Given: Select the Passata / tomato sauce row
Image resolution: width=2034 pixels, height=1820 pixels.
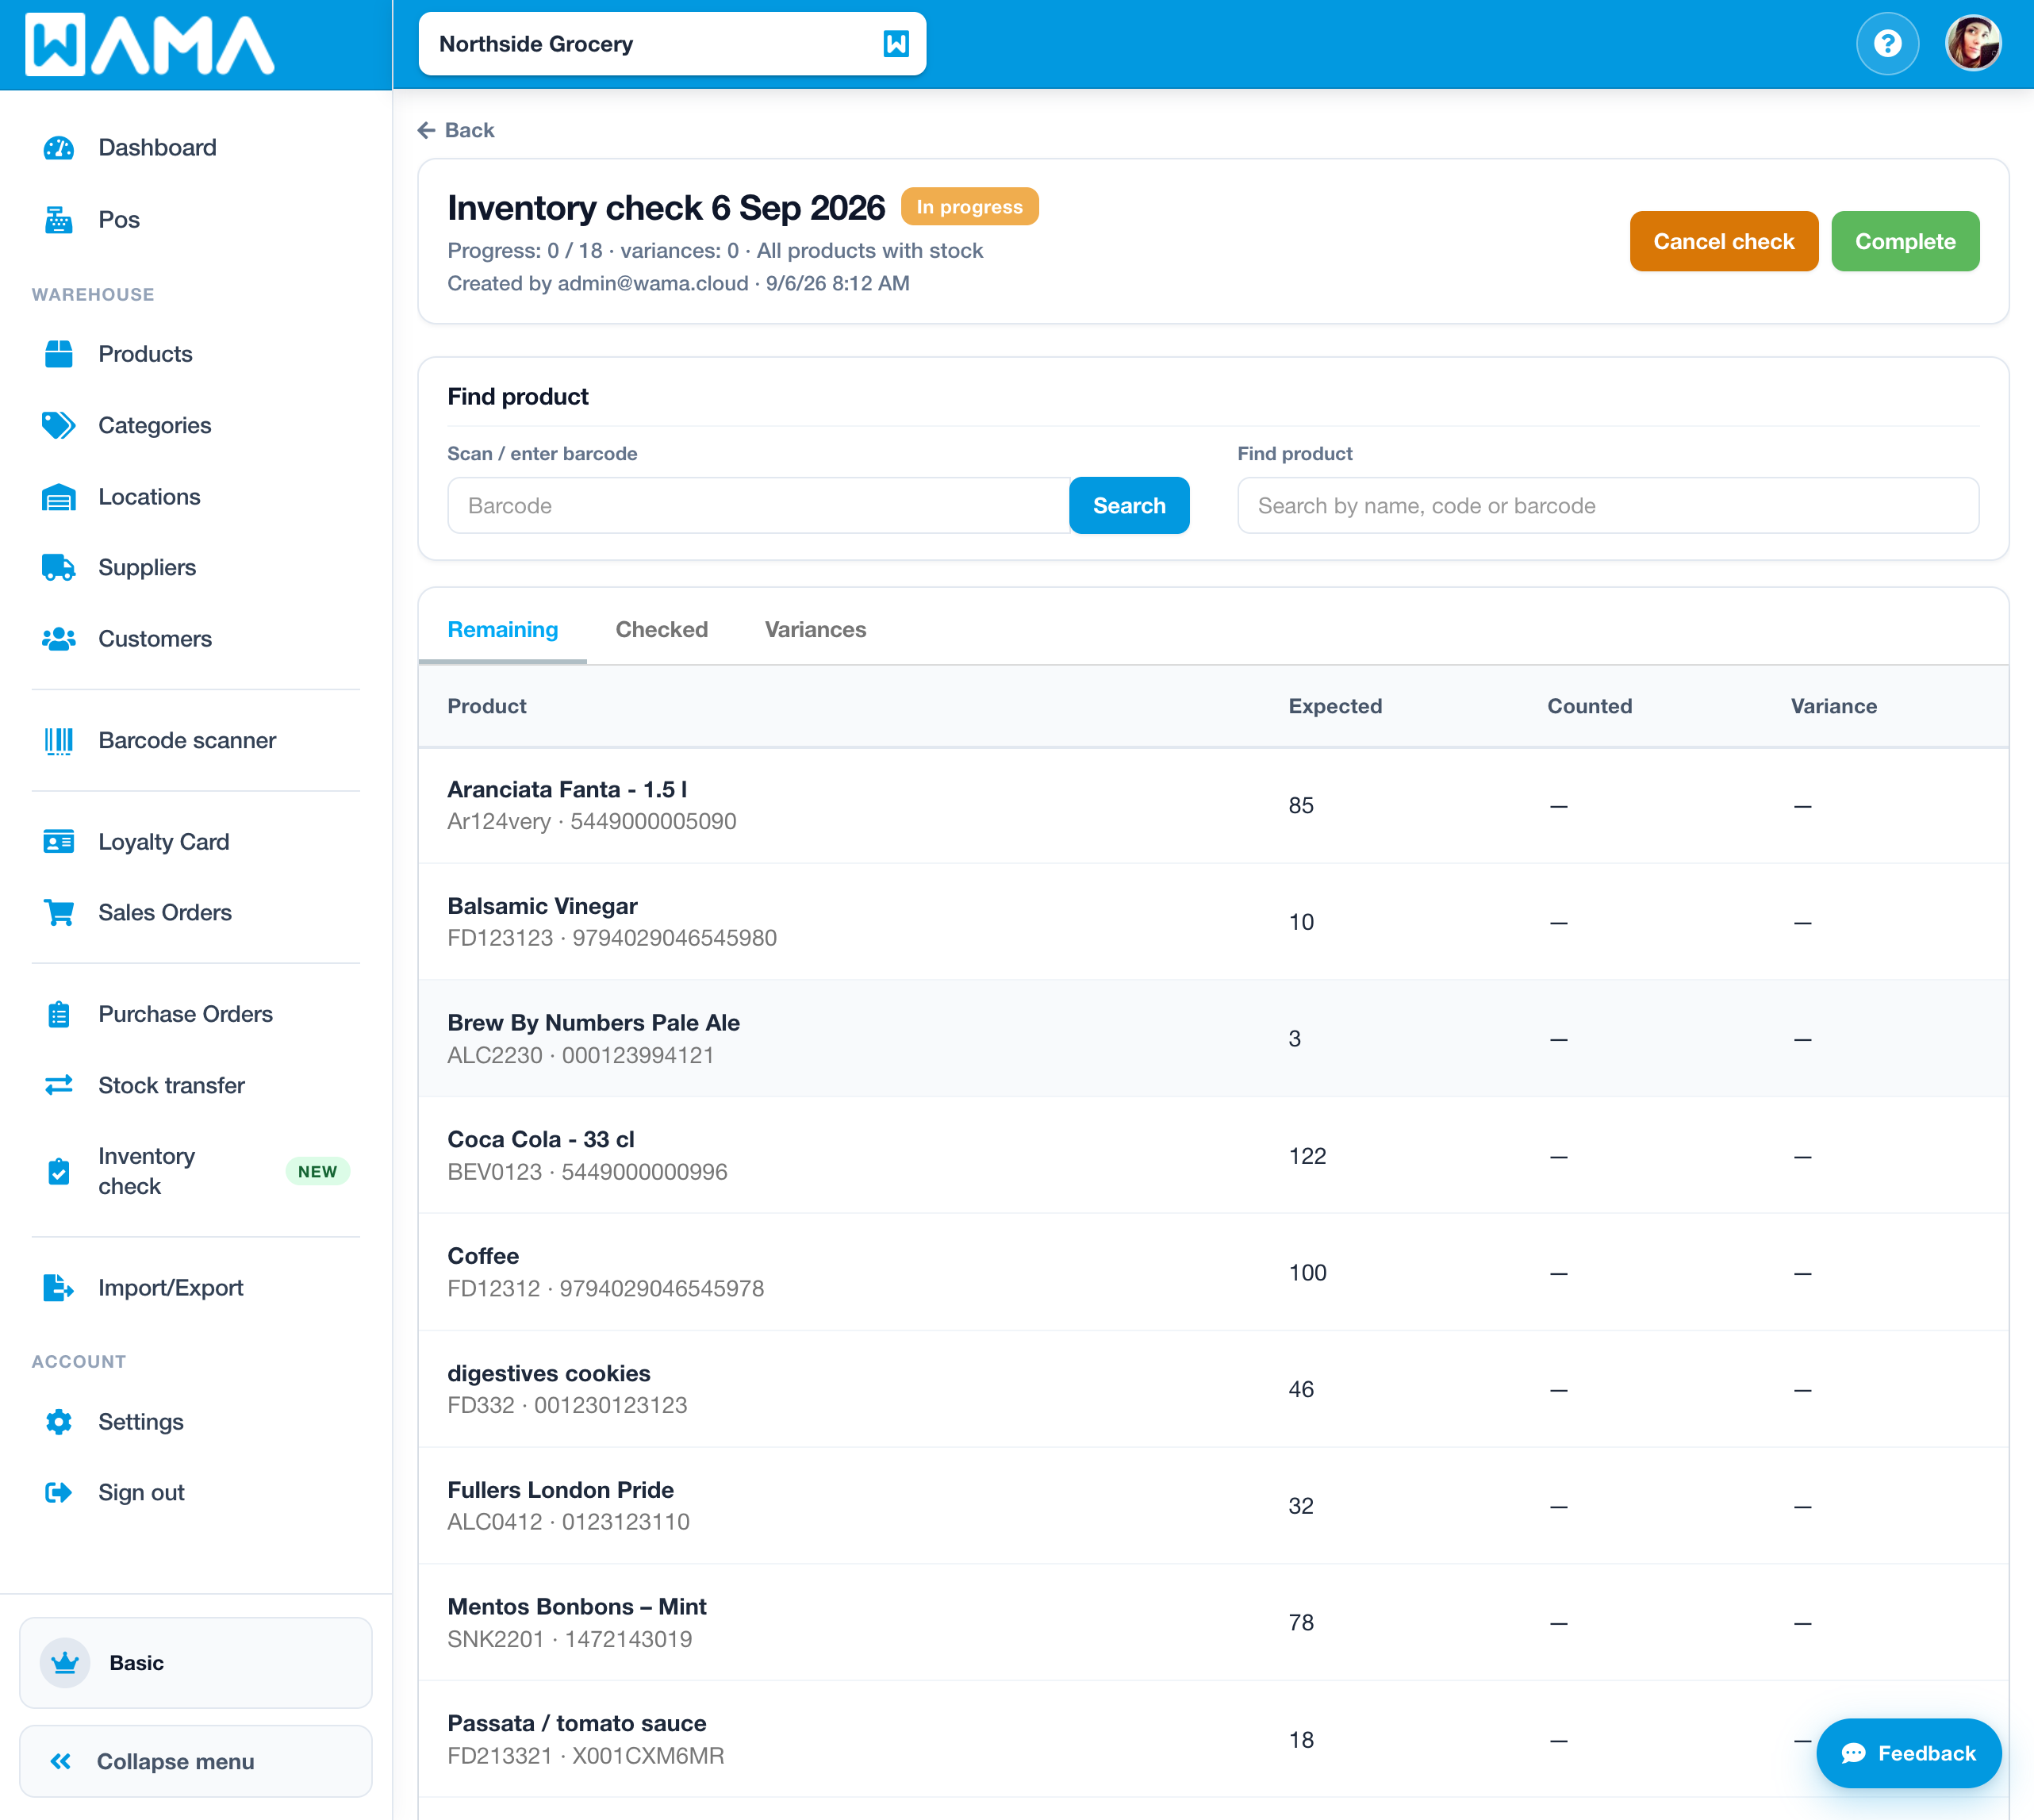Looking at the screenshot, I should coord(1213,1740).
